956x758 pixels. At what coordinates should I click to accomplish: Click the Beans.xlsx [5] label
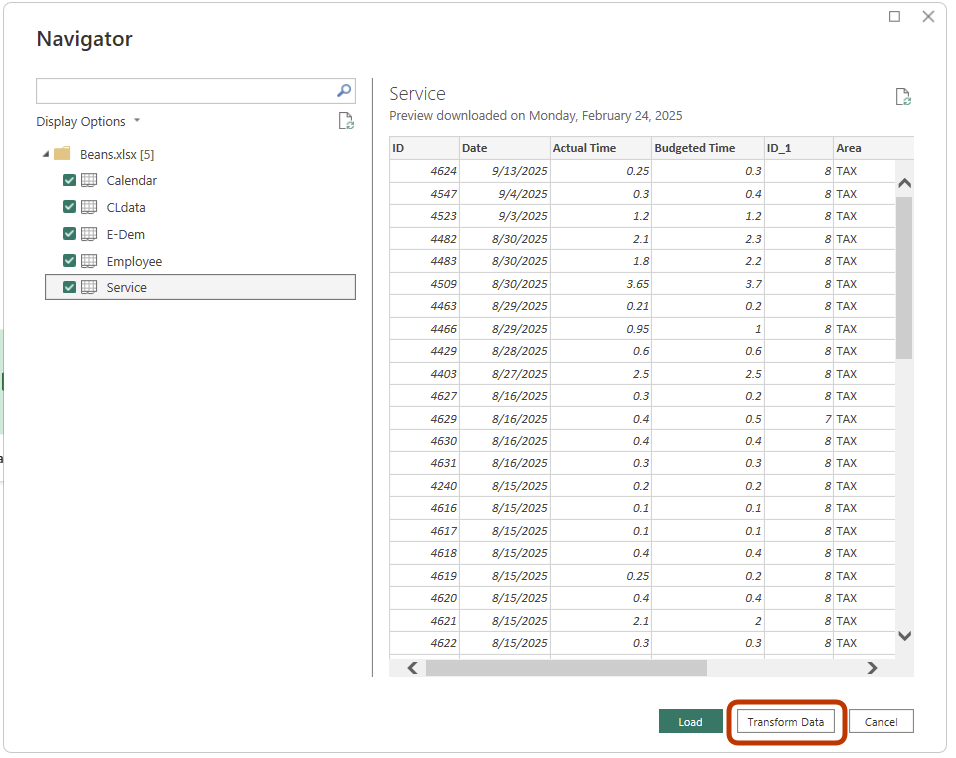(117, 154)
